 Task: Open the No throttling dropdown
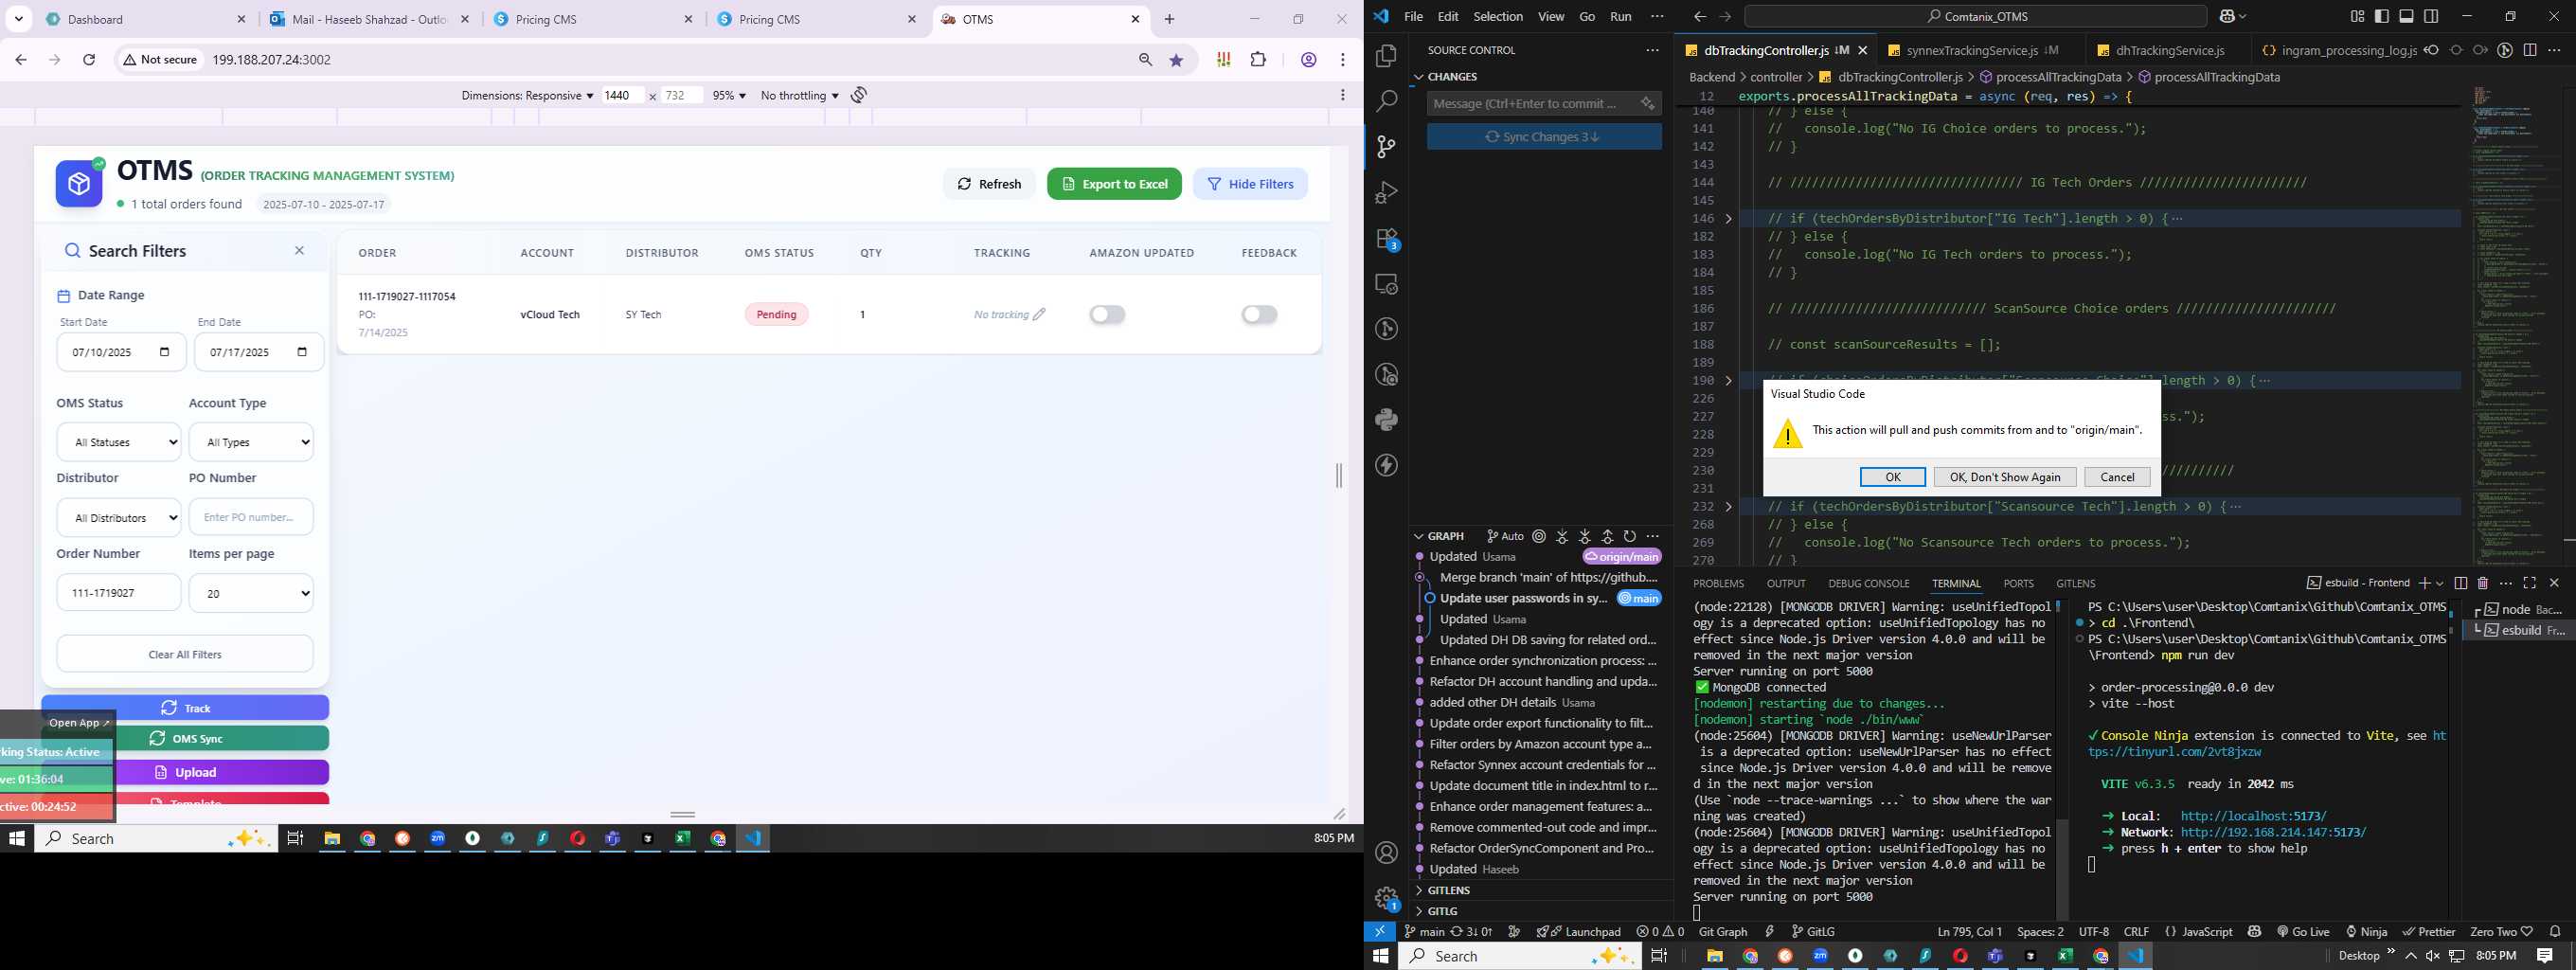pyautogui.click(x=799, y=95)
